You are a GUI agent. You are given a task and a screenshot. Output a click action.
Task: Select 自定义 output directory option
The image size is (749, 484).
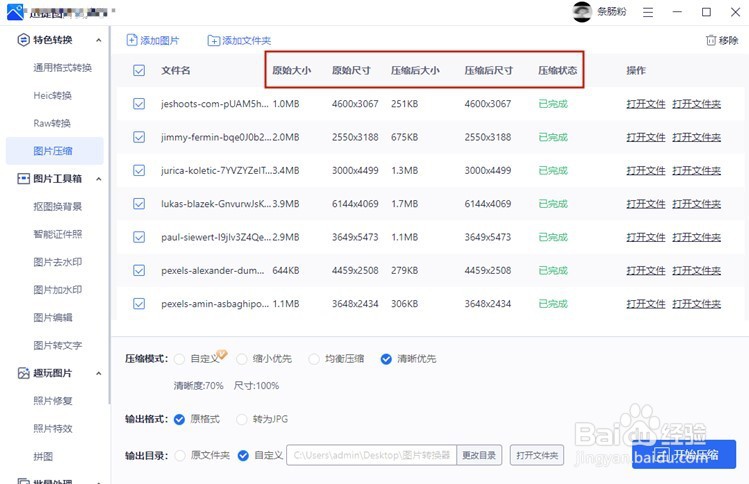243,456
